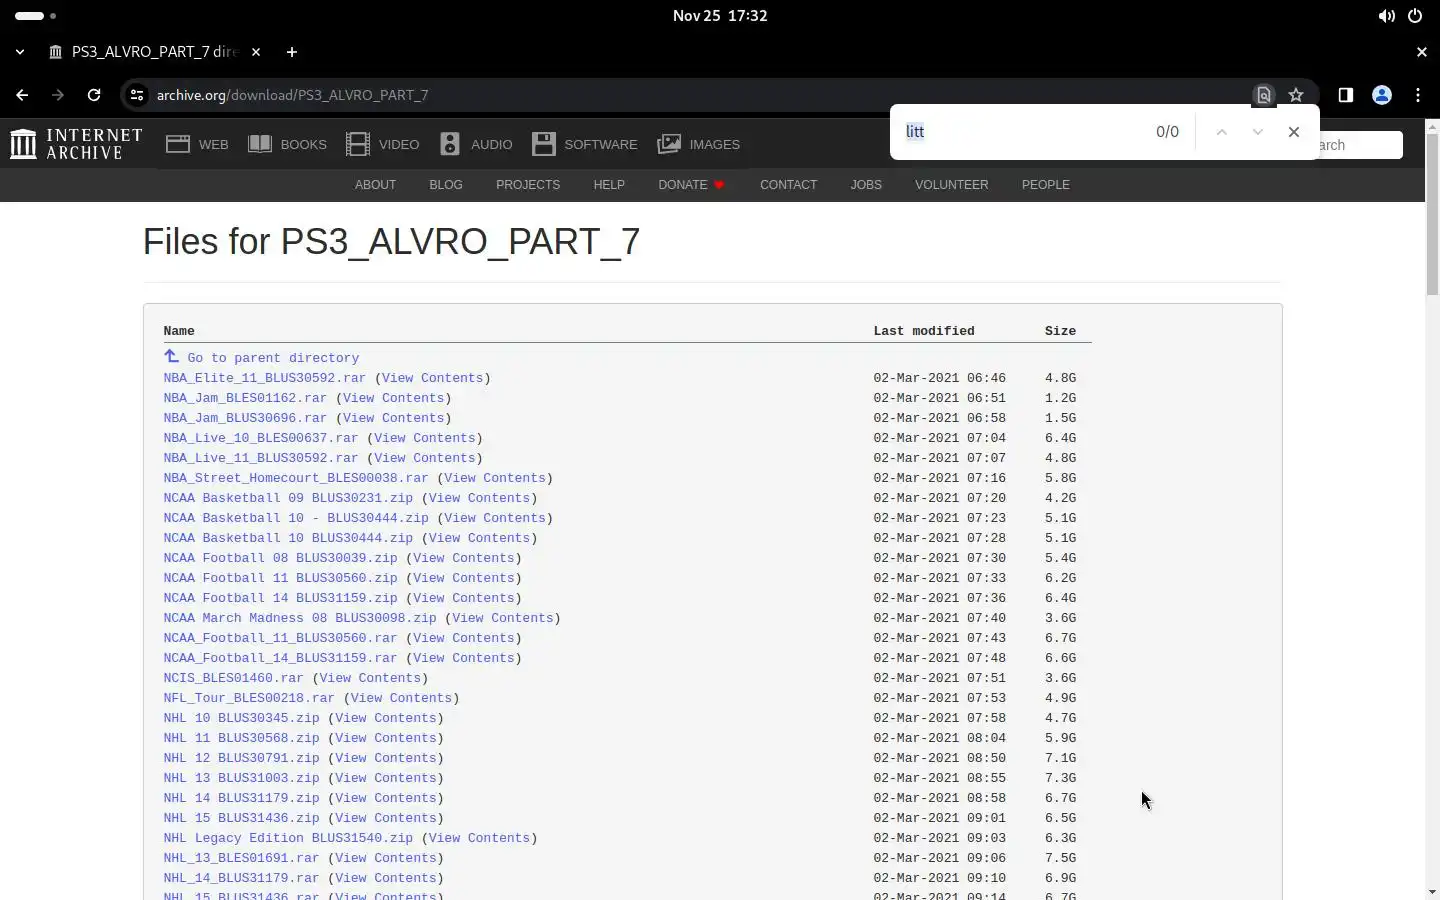Open the Books section
The image size is (1440, 900).
pos(287,144)
